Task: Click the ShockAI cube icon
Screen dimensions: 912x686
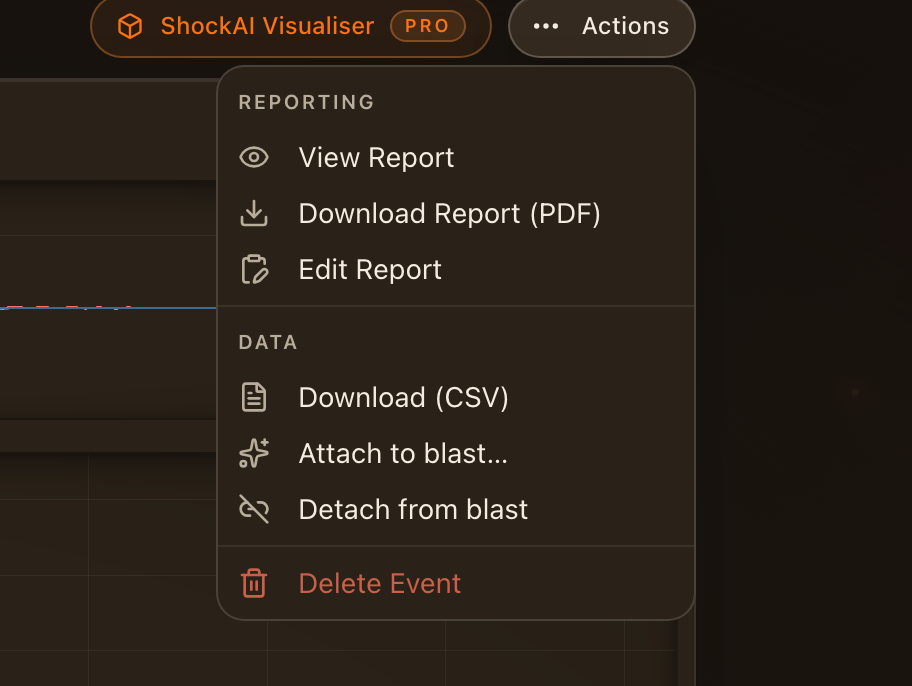Action: click(x=130, y=26)
